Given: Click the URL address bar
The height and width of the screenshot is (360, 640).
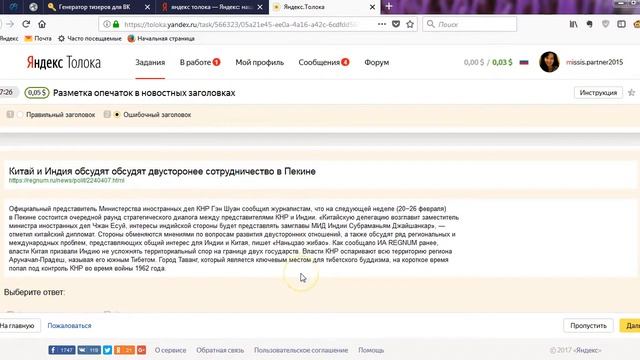Looking at the screenshot, I should pos(241,24).
